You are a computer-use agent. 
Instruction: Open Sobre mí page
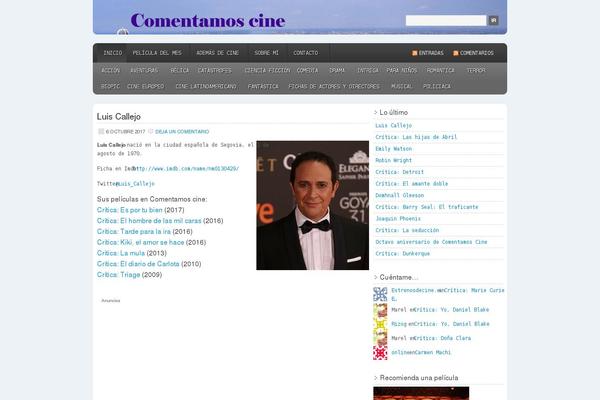click(x=266, y=53)
